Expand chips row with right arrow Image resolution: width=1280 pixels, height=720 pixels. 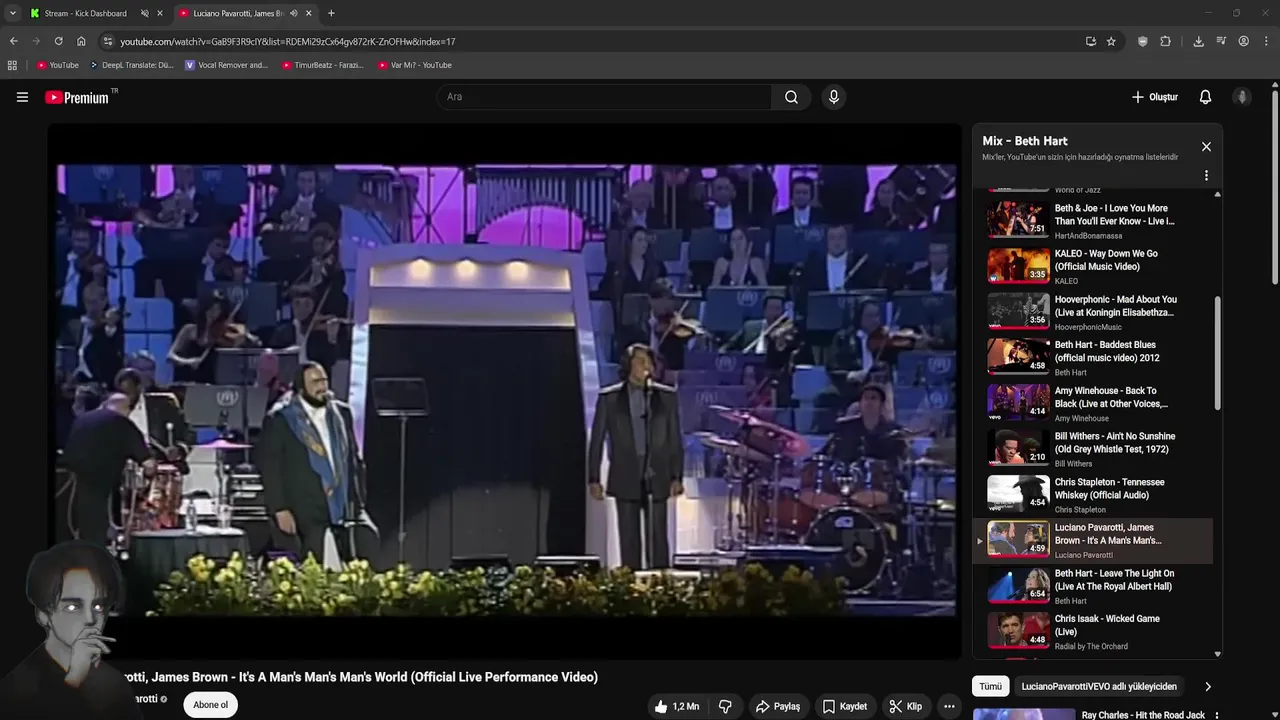(x=1207, y=686)
